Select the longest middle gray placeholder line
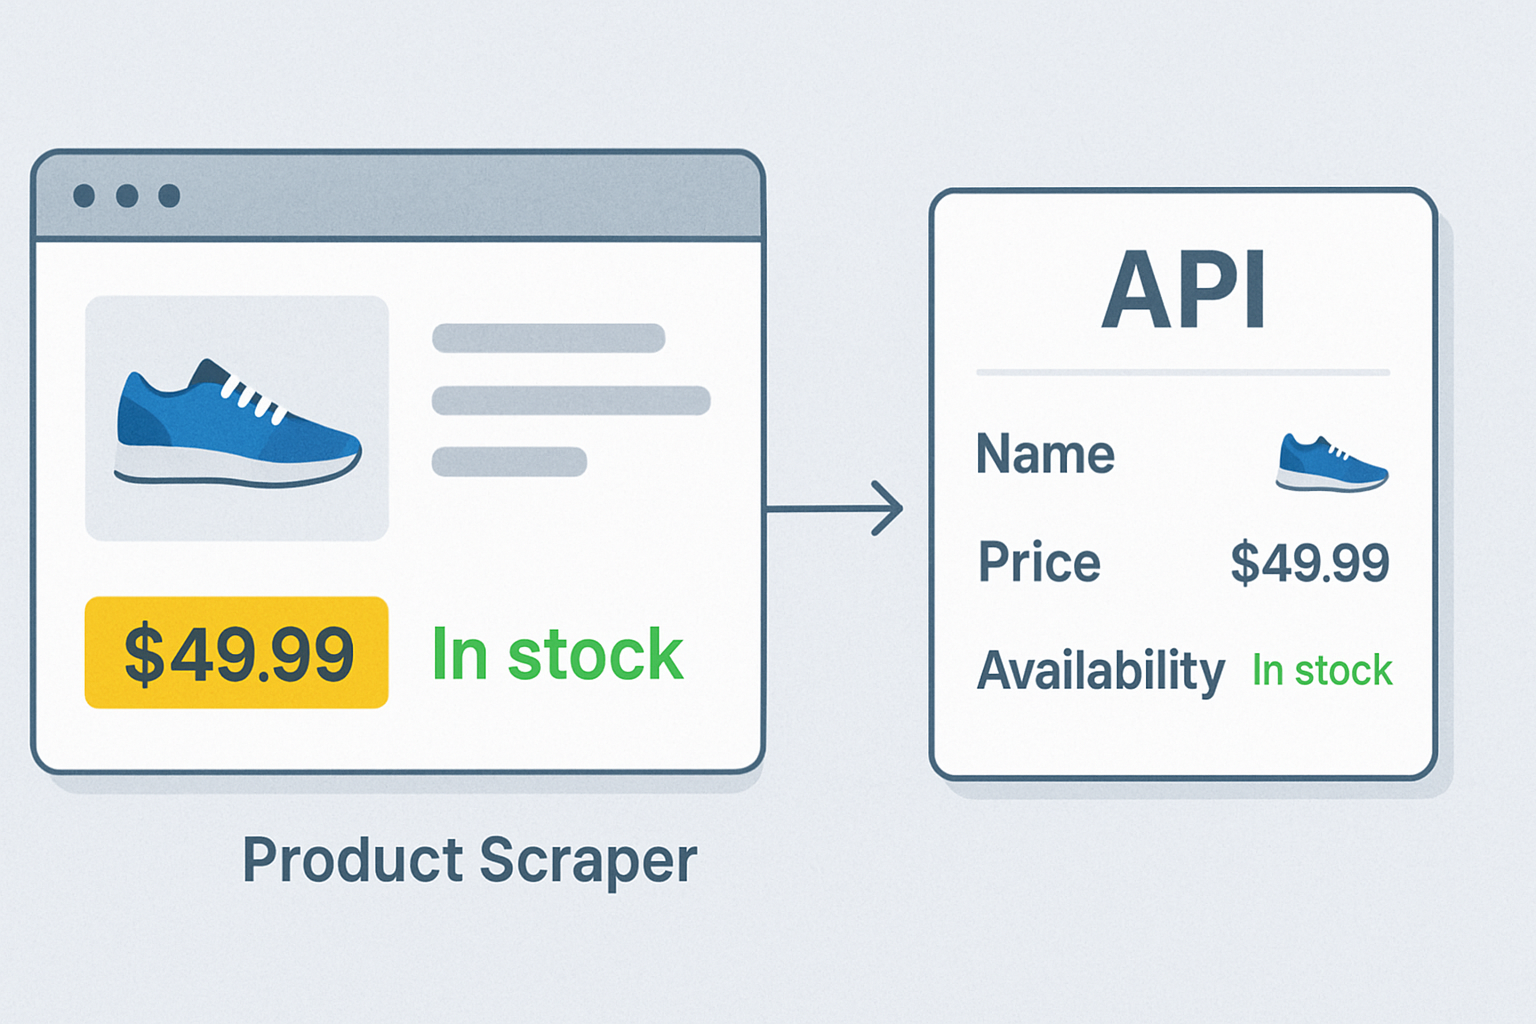Screen dimensions: 1536x1024 tap(571, 400)
